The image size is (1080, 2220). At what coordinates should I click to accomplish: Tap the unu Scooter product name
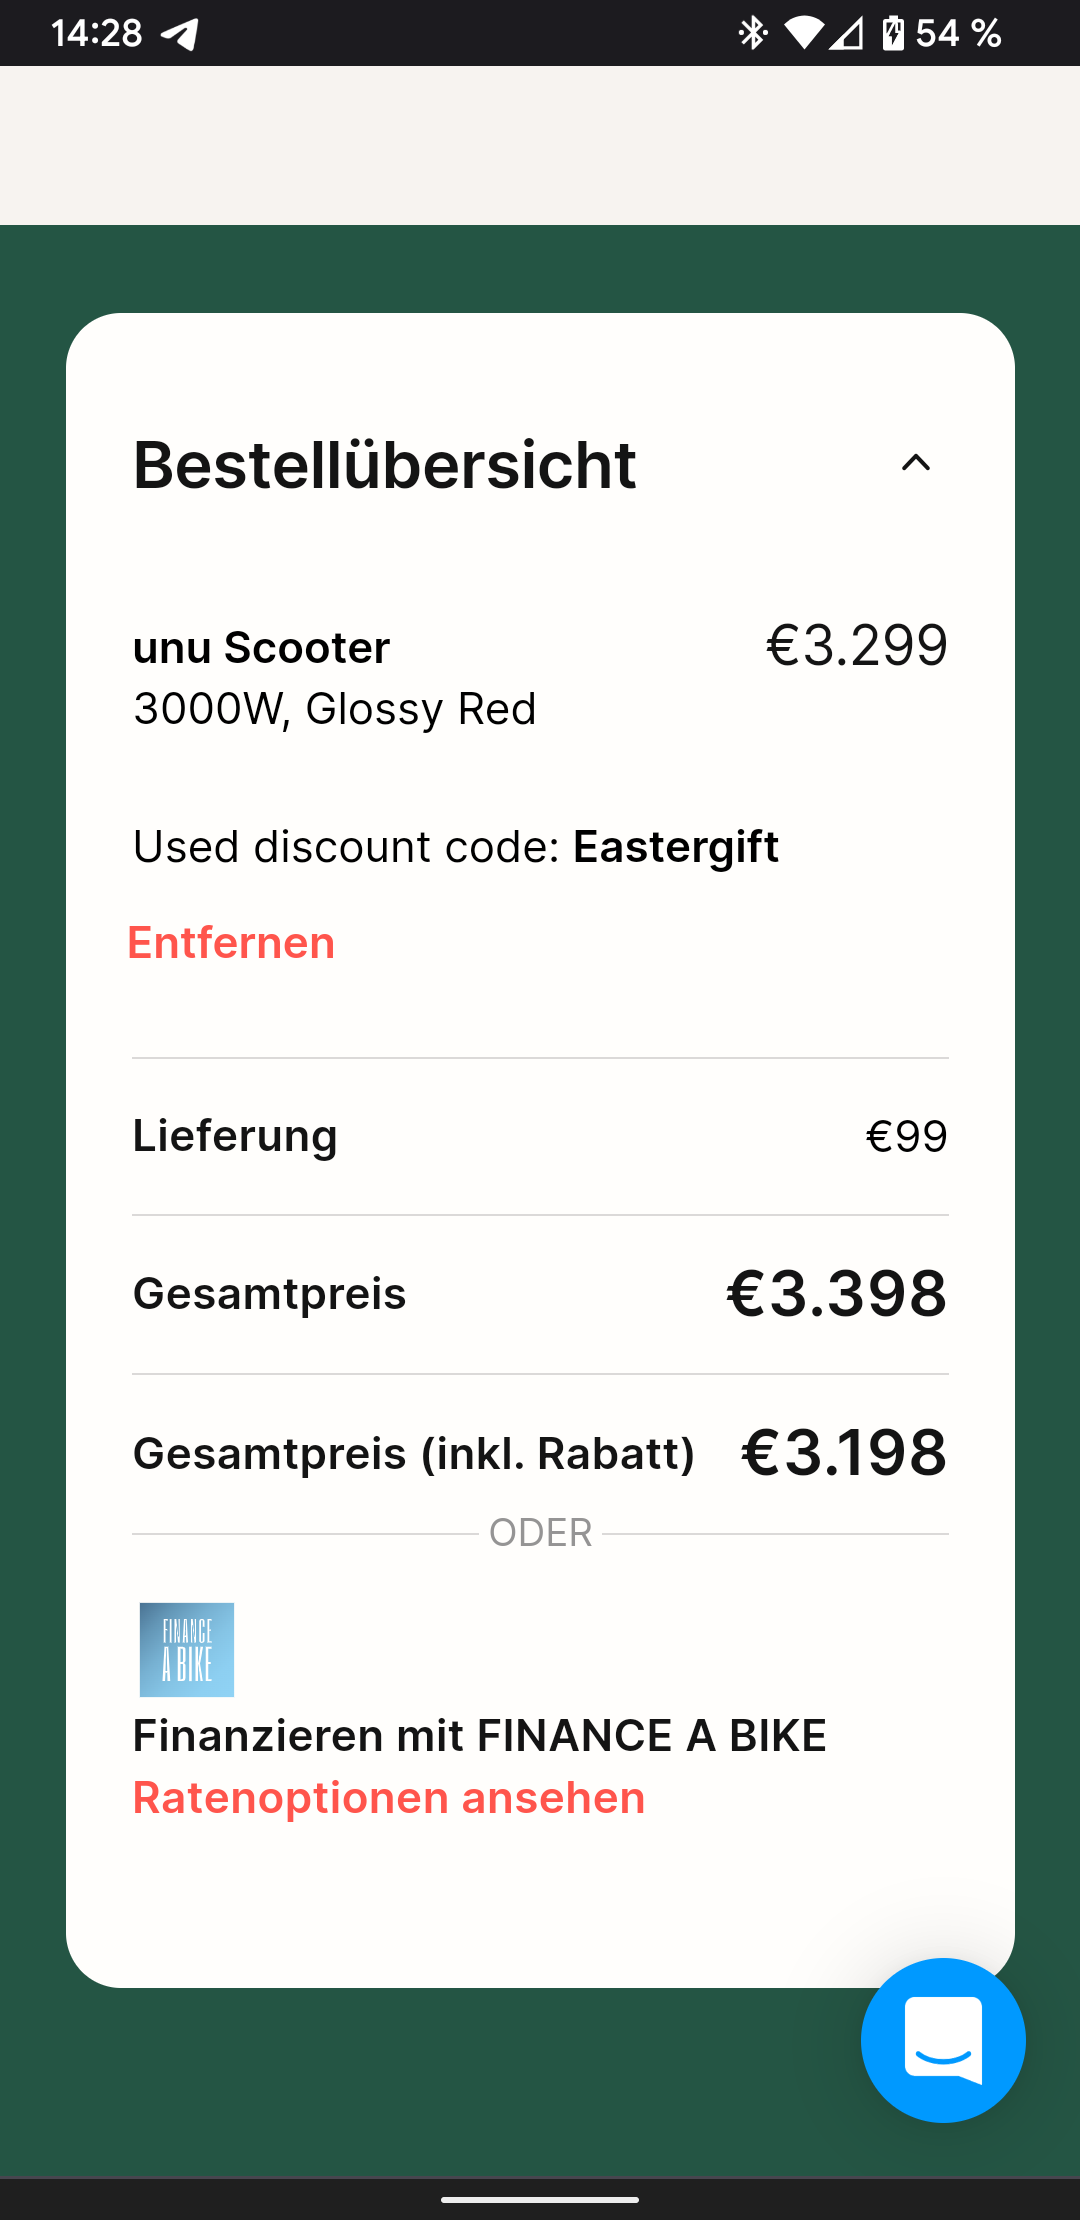click(x=262, y=648)
